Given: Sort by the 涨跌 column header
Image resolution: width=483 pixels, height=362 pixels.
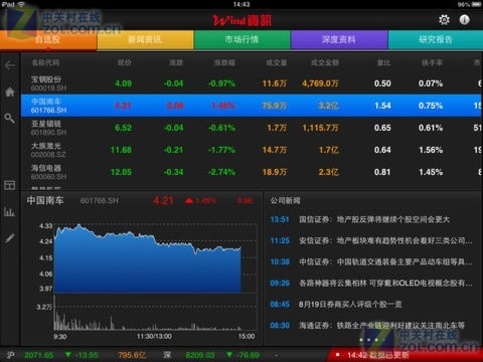Looking at the screenshot, I should (x=176, y=63).
